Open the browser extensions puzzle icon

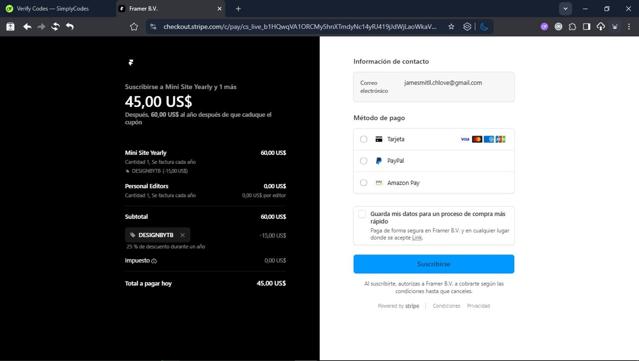click(572, 26)
